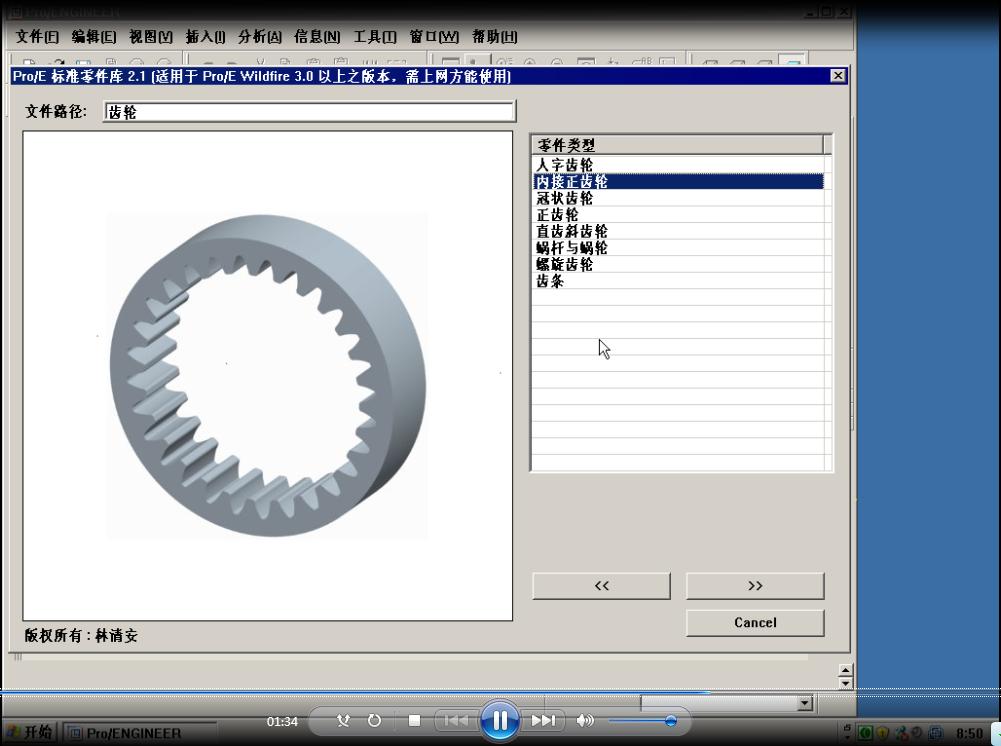Click the 零件类型 column header

677,145
